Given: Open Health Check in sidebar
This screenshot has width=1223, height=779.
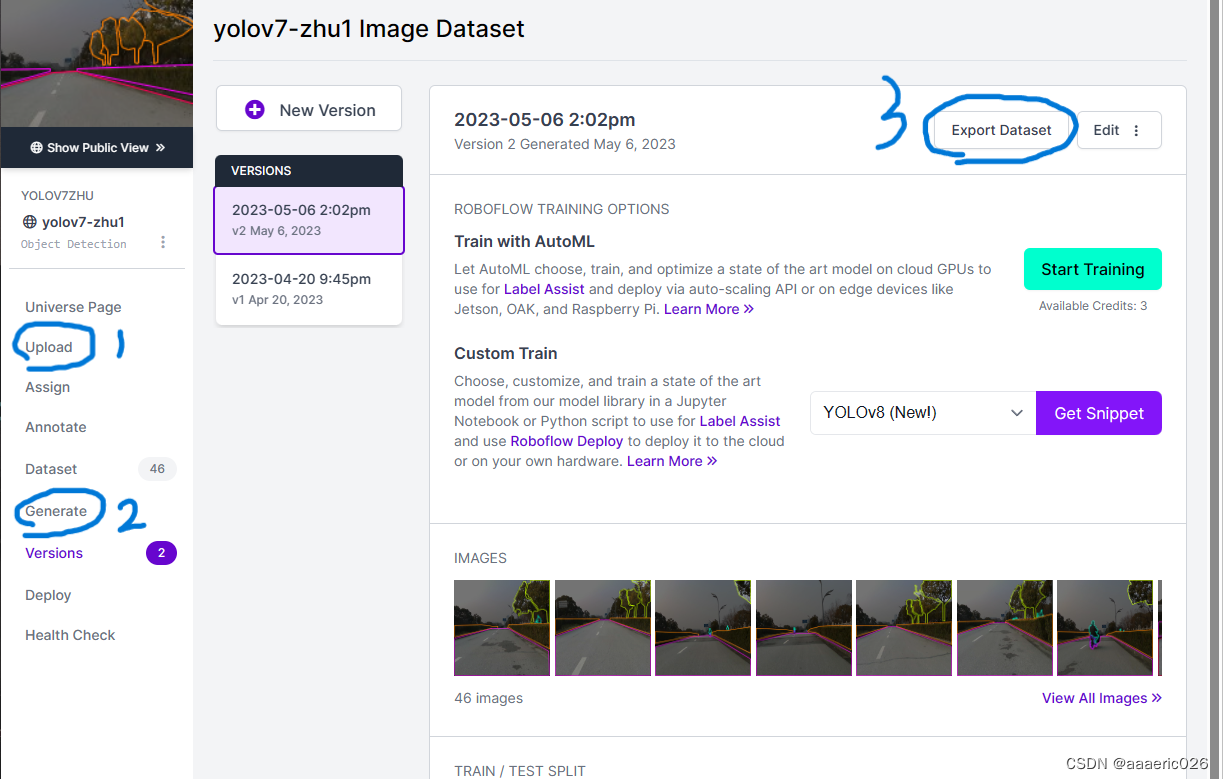Looking at the screenshot, I should (x=70, y=635).
